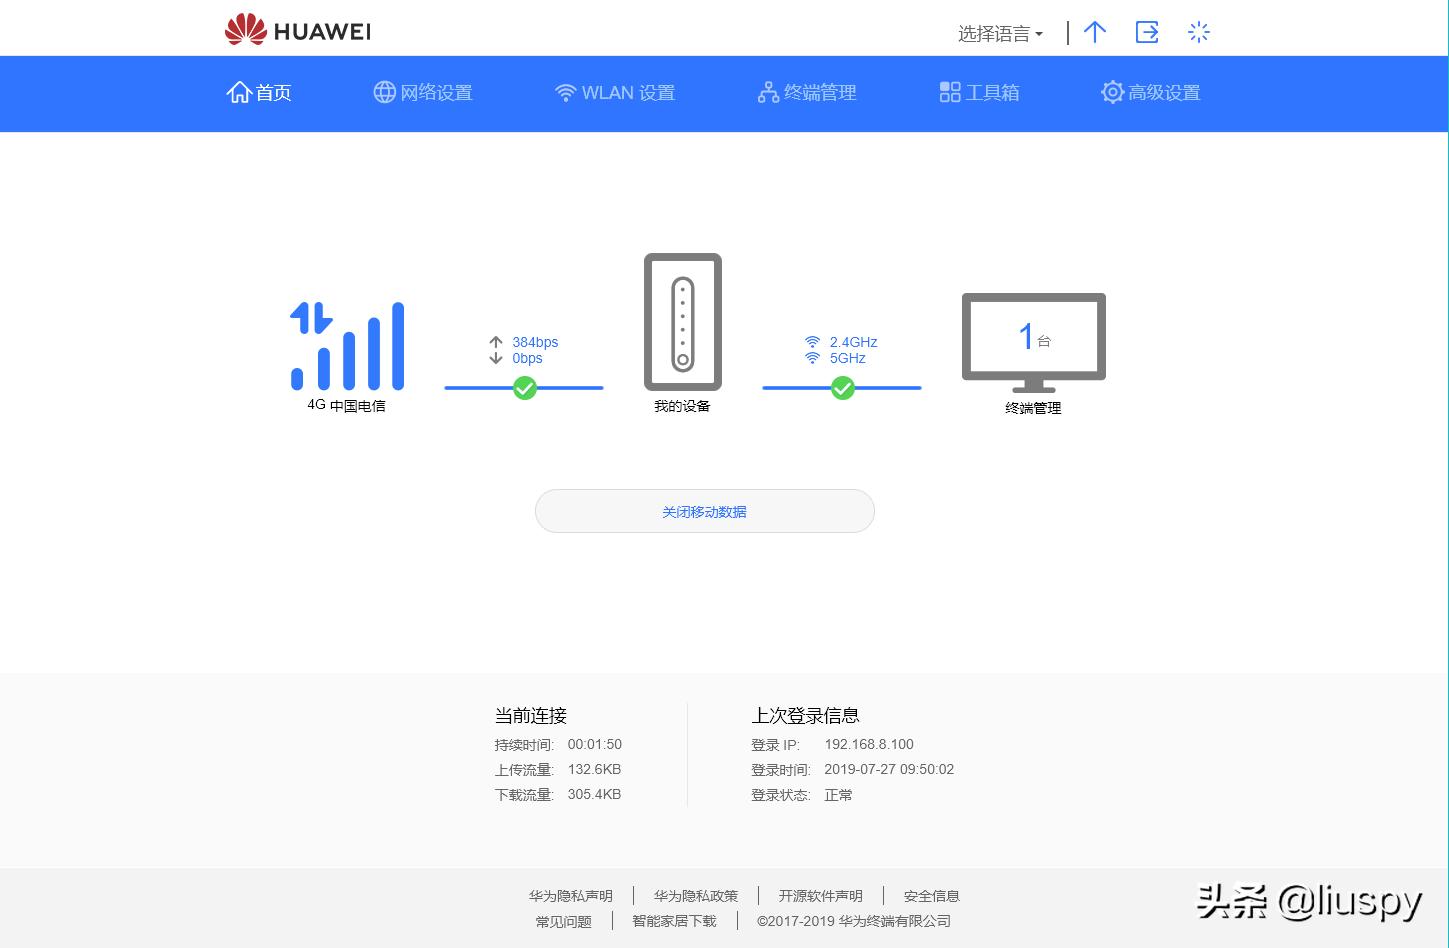Click the WLAN signal icon in navigation

pyautogui.click(x=565, y=92)
